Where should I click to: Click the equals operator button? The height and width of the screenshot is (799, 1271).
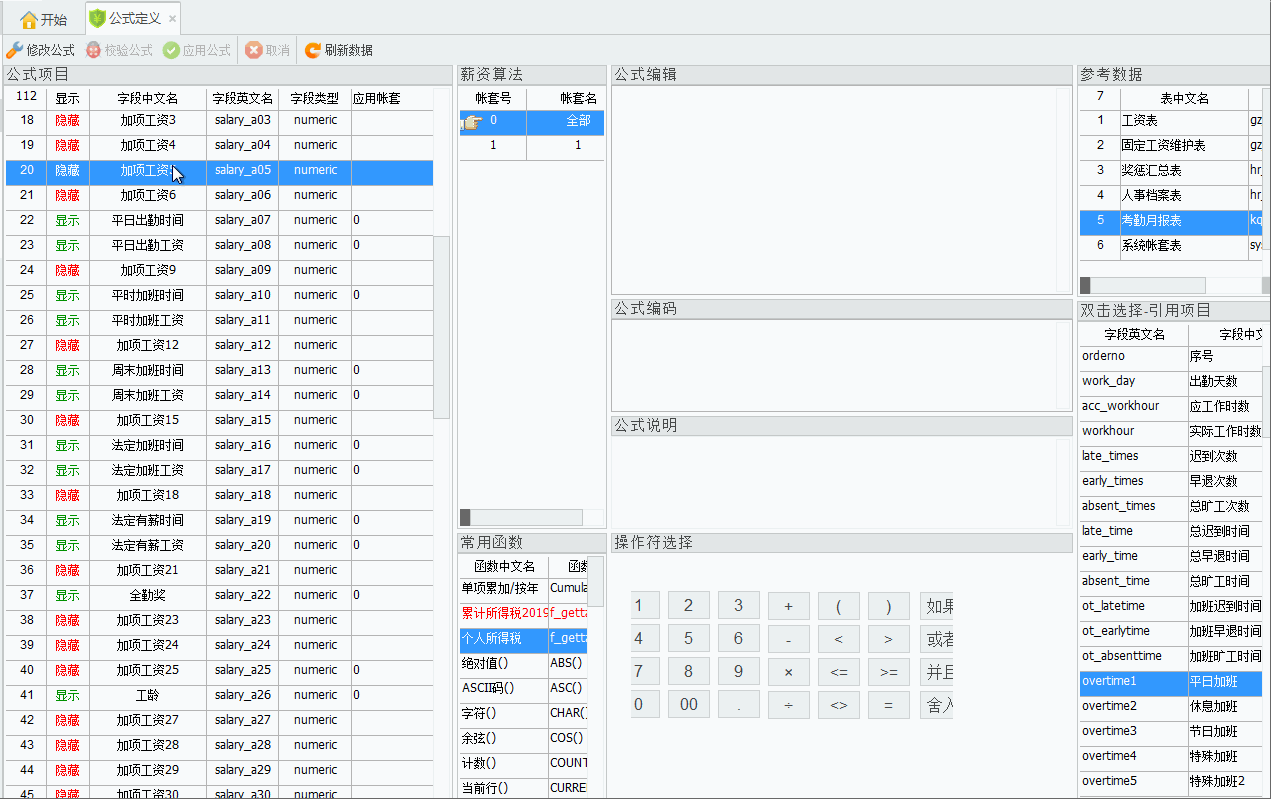pyautogui.click(x=889, y=705)
